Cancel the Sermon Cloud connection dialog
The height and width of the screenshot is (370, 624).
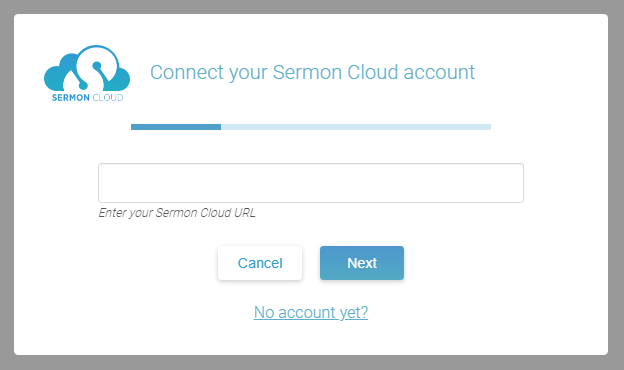260,263
